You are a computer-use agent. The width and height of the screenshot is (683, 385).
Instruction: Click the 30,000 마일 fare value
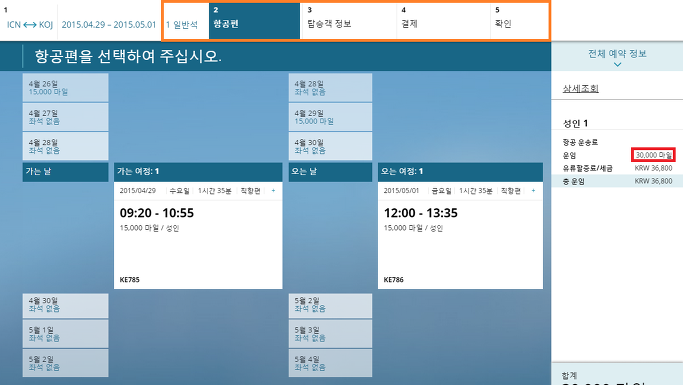653,155
